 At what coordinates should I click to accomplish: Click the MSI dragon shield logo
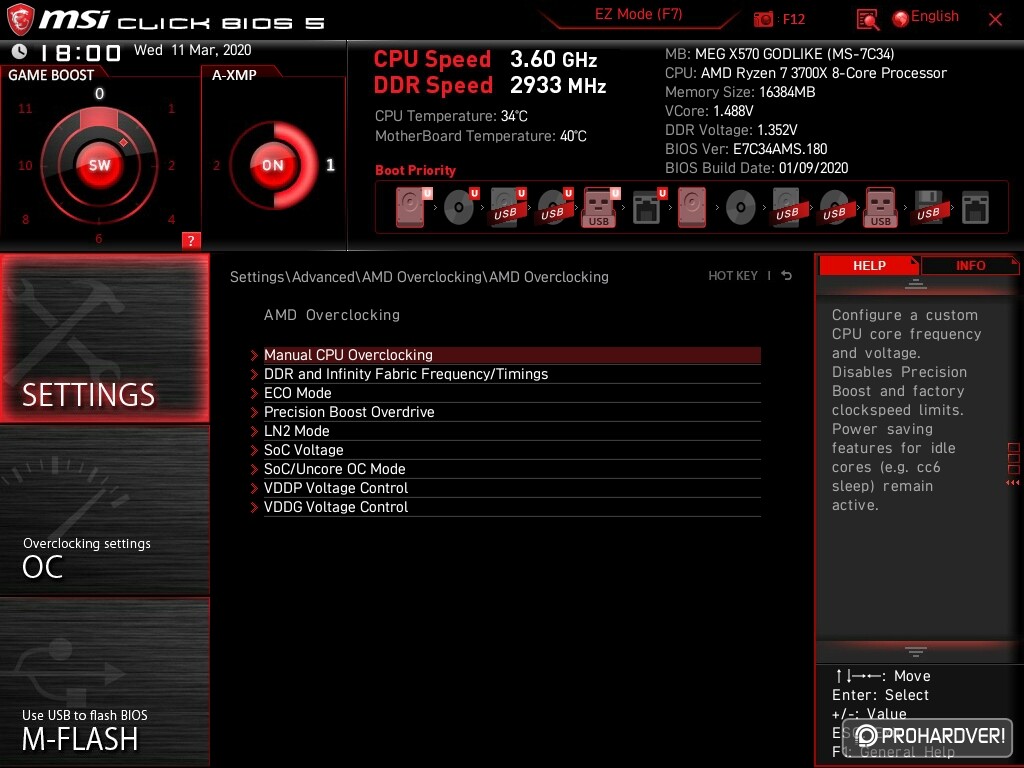pyautogui.click(x=20, y=20)
